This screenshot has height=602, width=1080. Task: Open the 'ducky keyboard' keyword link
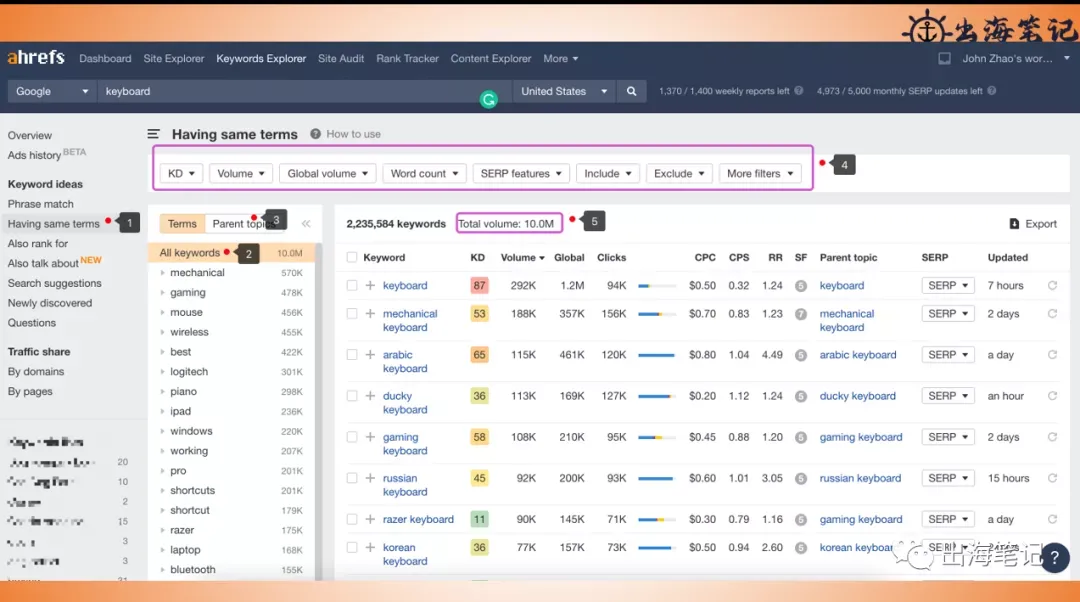(404, 403)
